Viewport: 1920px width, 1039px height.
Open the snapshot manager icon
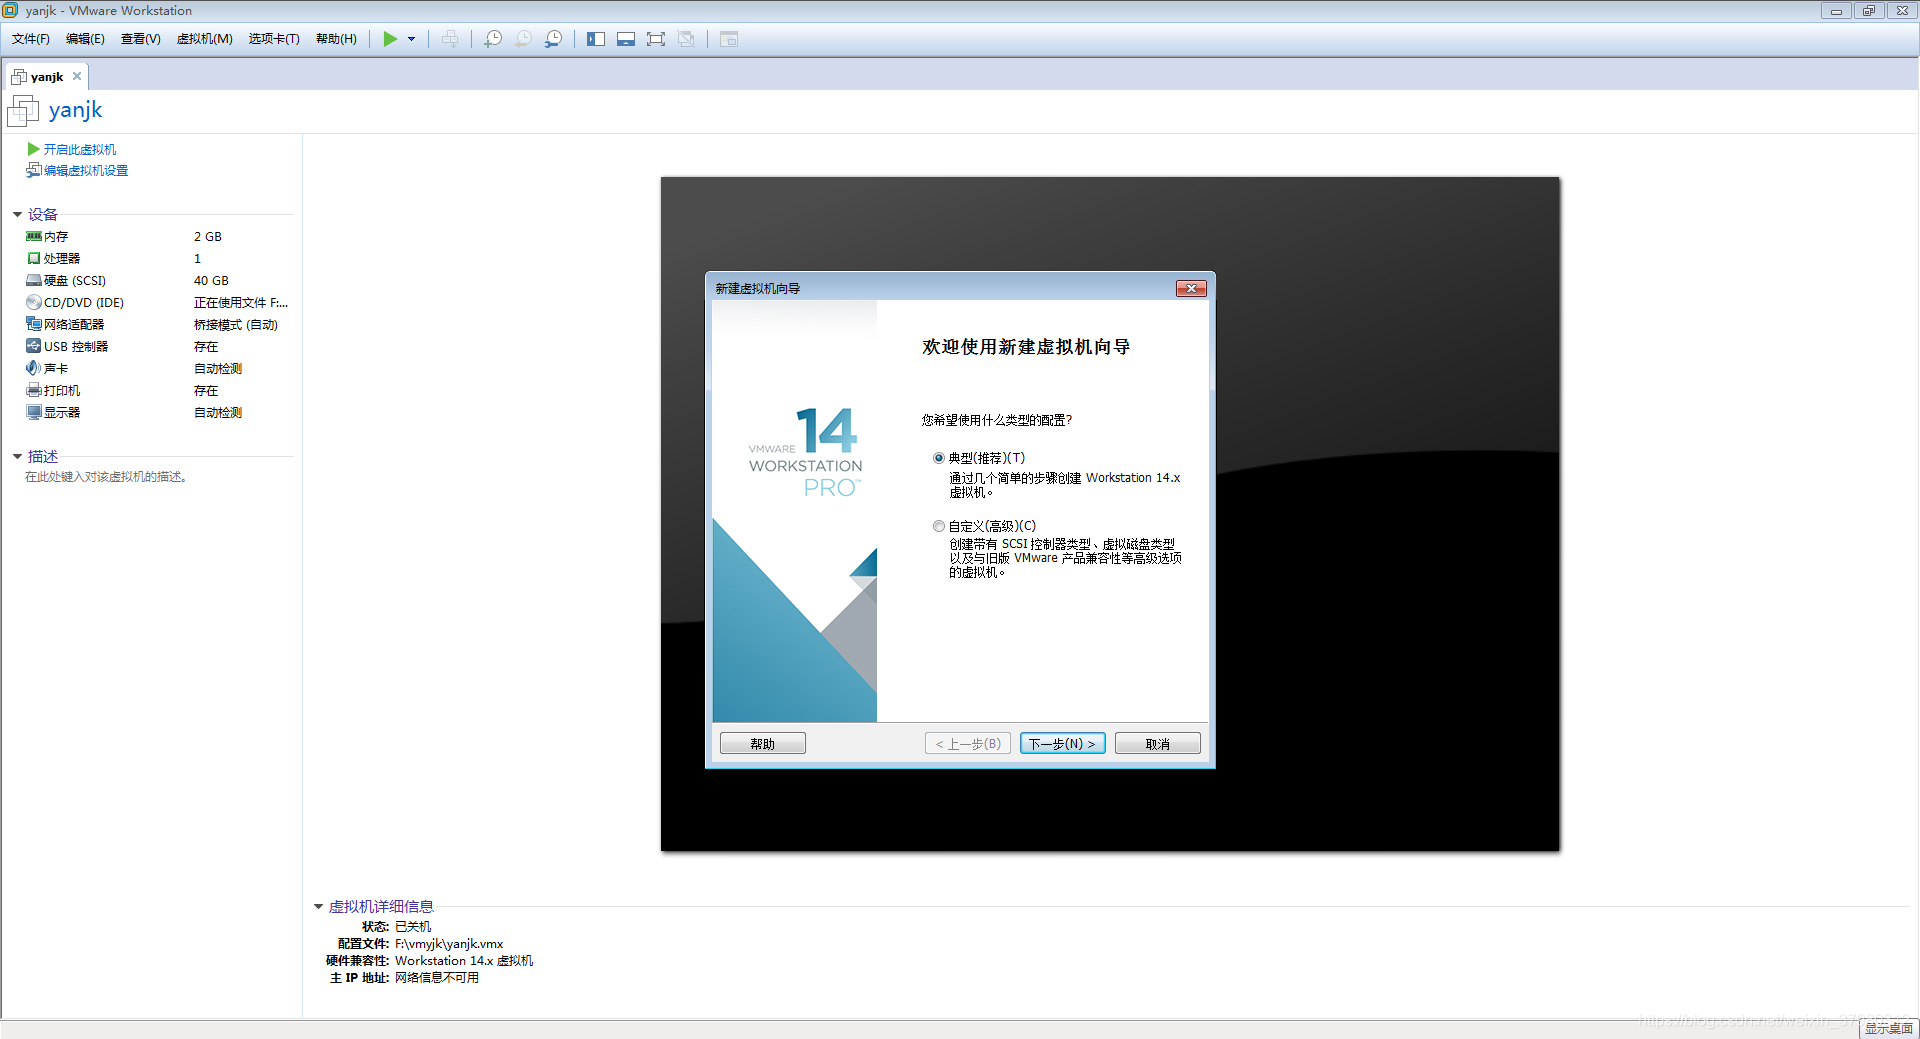click(553, 39)
